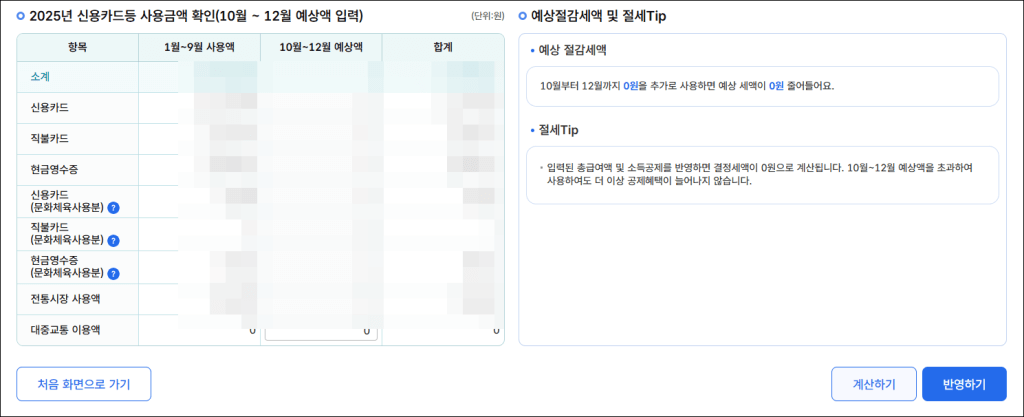Click help icon next to 신용카드 (문화체육사용분)
This screenshot has width=1024, height=417.
tap(114, 208)
